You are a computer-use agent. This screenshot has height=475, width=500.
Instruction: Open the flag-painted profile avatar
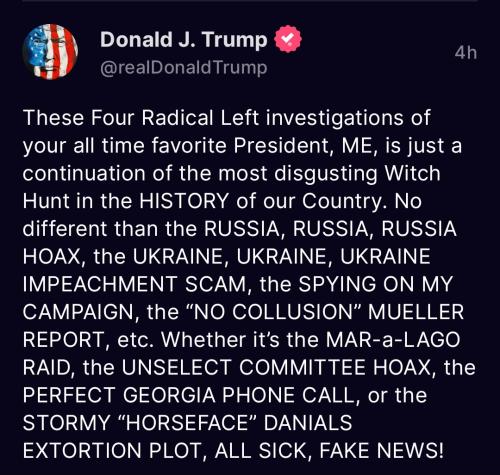pos(50,52)
